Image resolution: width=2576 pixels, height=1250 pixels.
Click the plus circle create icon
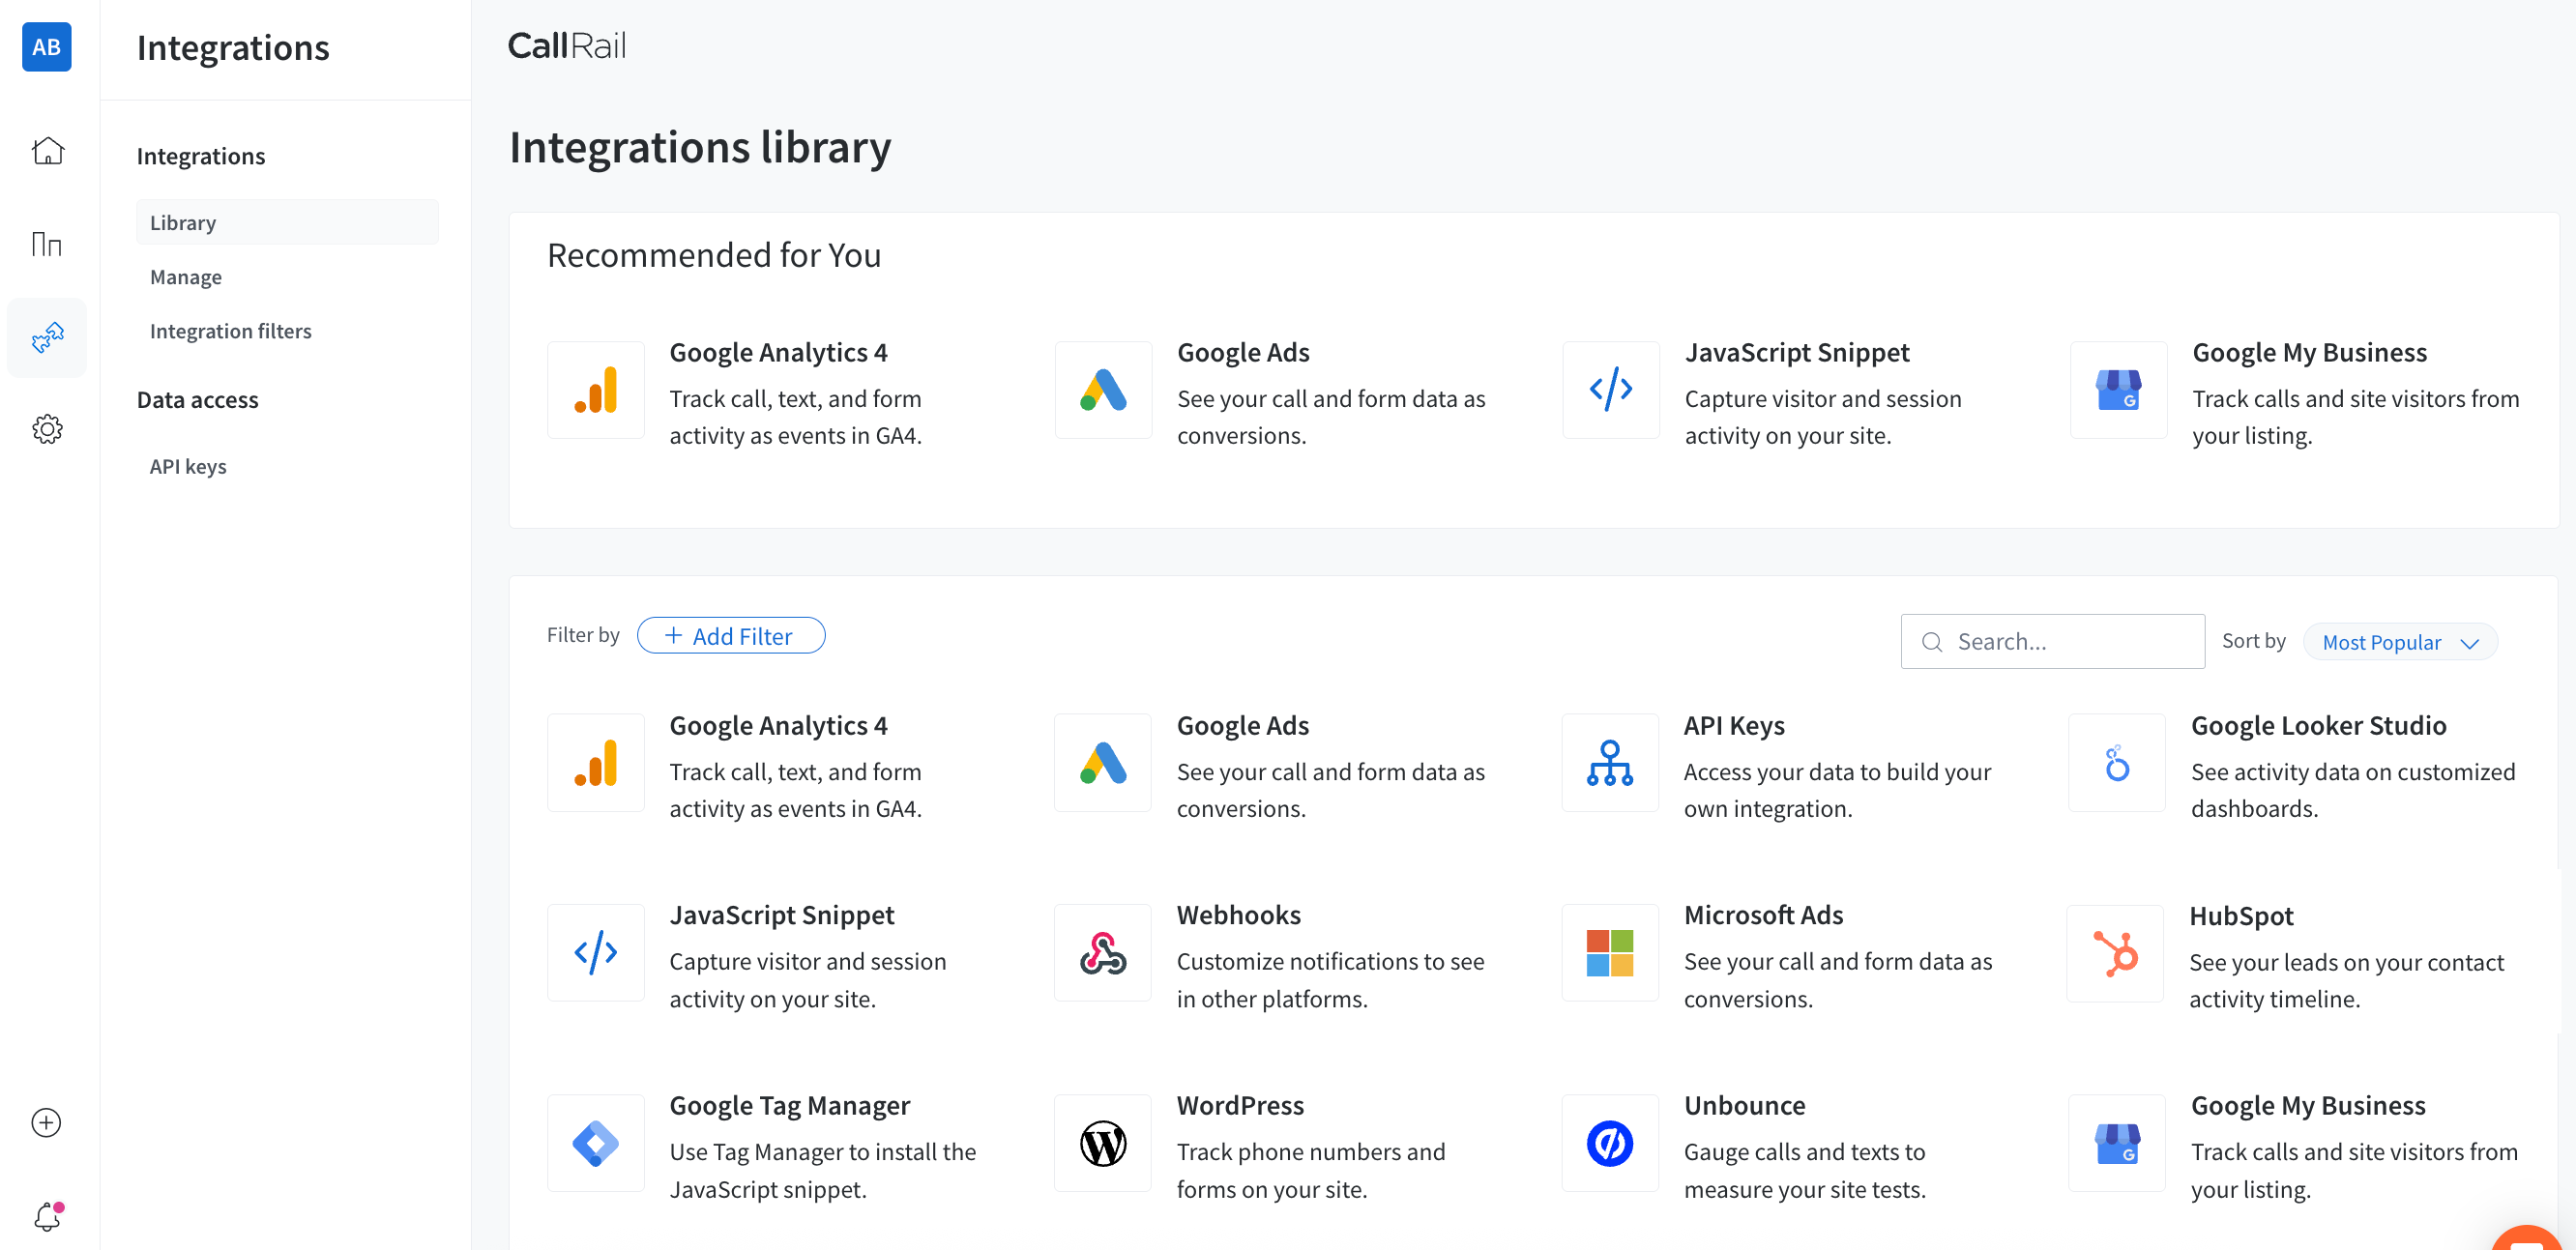tap(47, 1122)
